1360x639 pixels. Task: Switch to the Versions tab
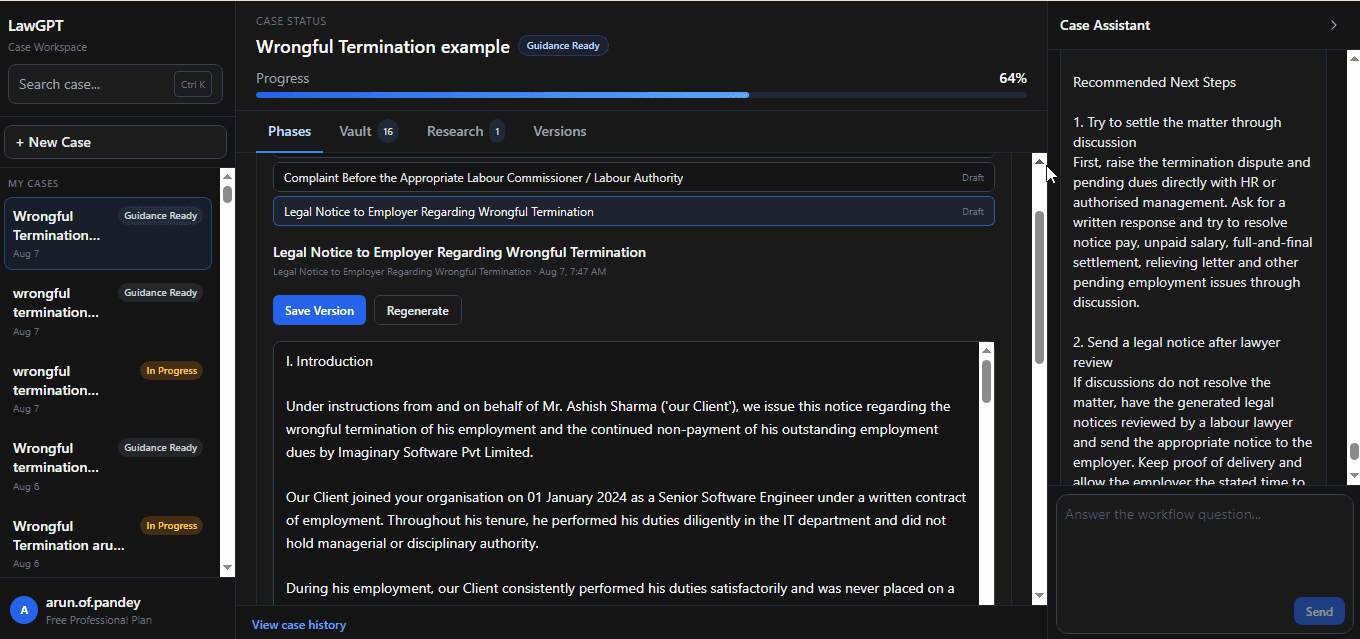point(560,131)
